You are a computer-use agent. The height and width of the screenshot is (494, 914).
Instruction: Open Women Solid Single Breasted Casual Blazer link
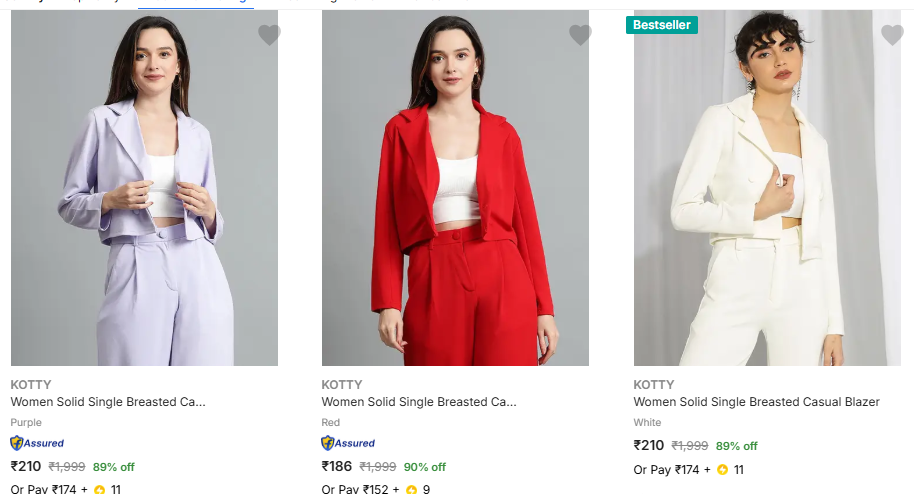point(756,402)
